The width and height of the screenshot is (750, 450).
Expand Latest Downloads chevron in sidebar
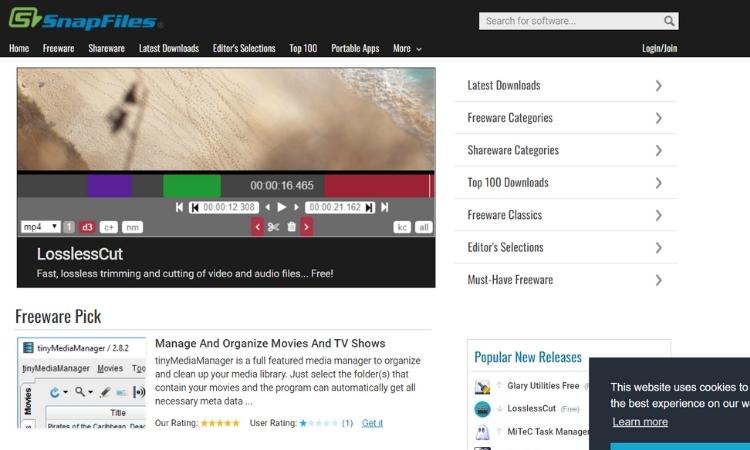(x=659, y=86)
